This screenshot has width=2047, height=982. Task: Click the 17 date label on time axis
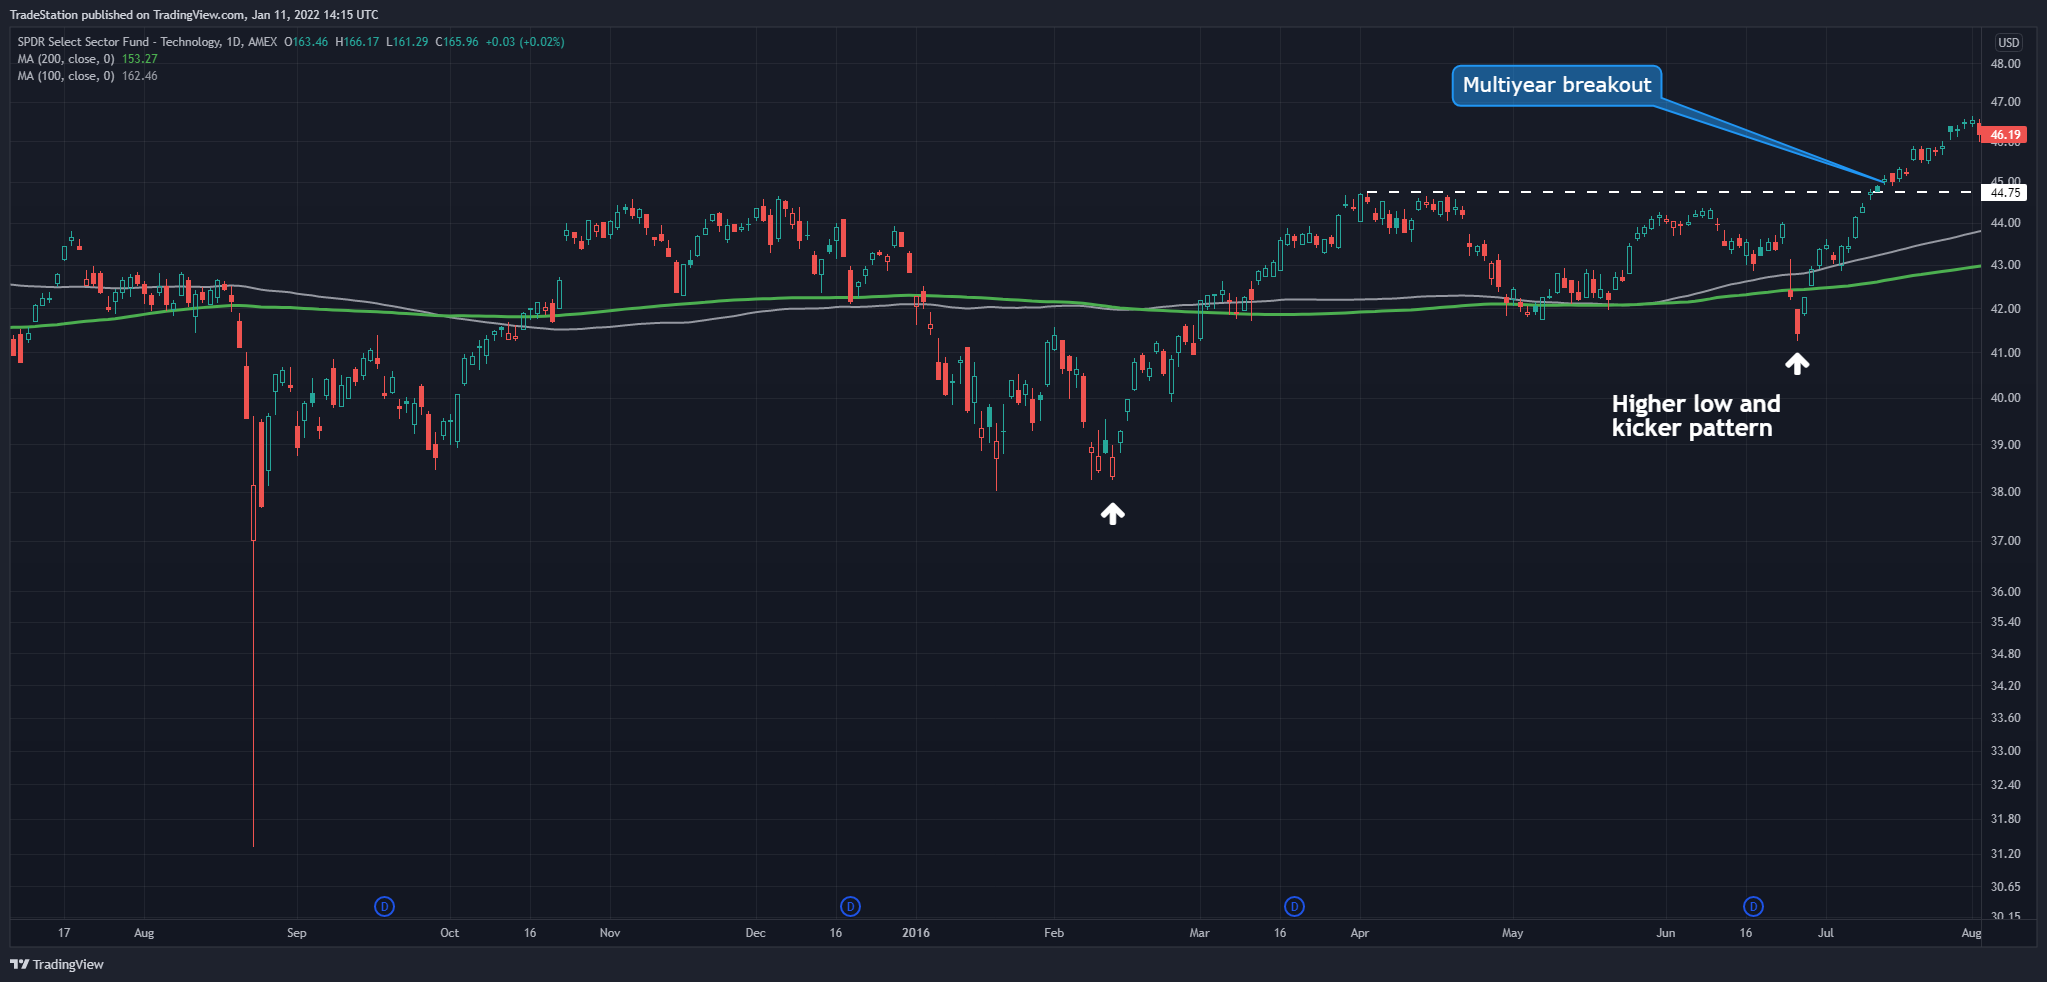pos(64,933)
